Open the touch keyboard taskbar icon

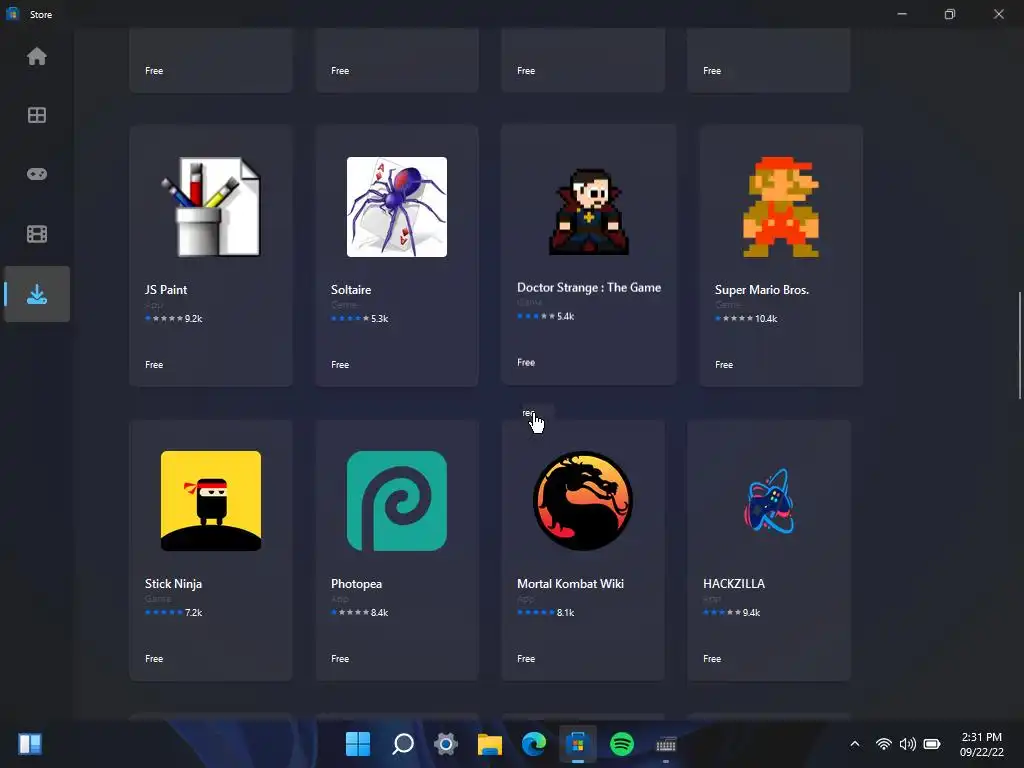(666, 744)
